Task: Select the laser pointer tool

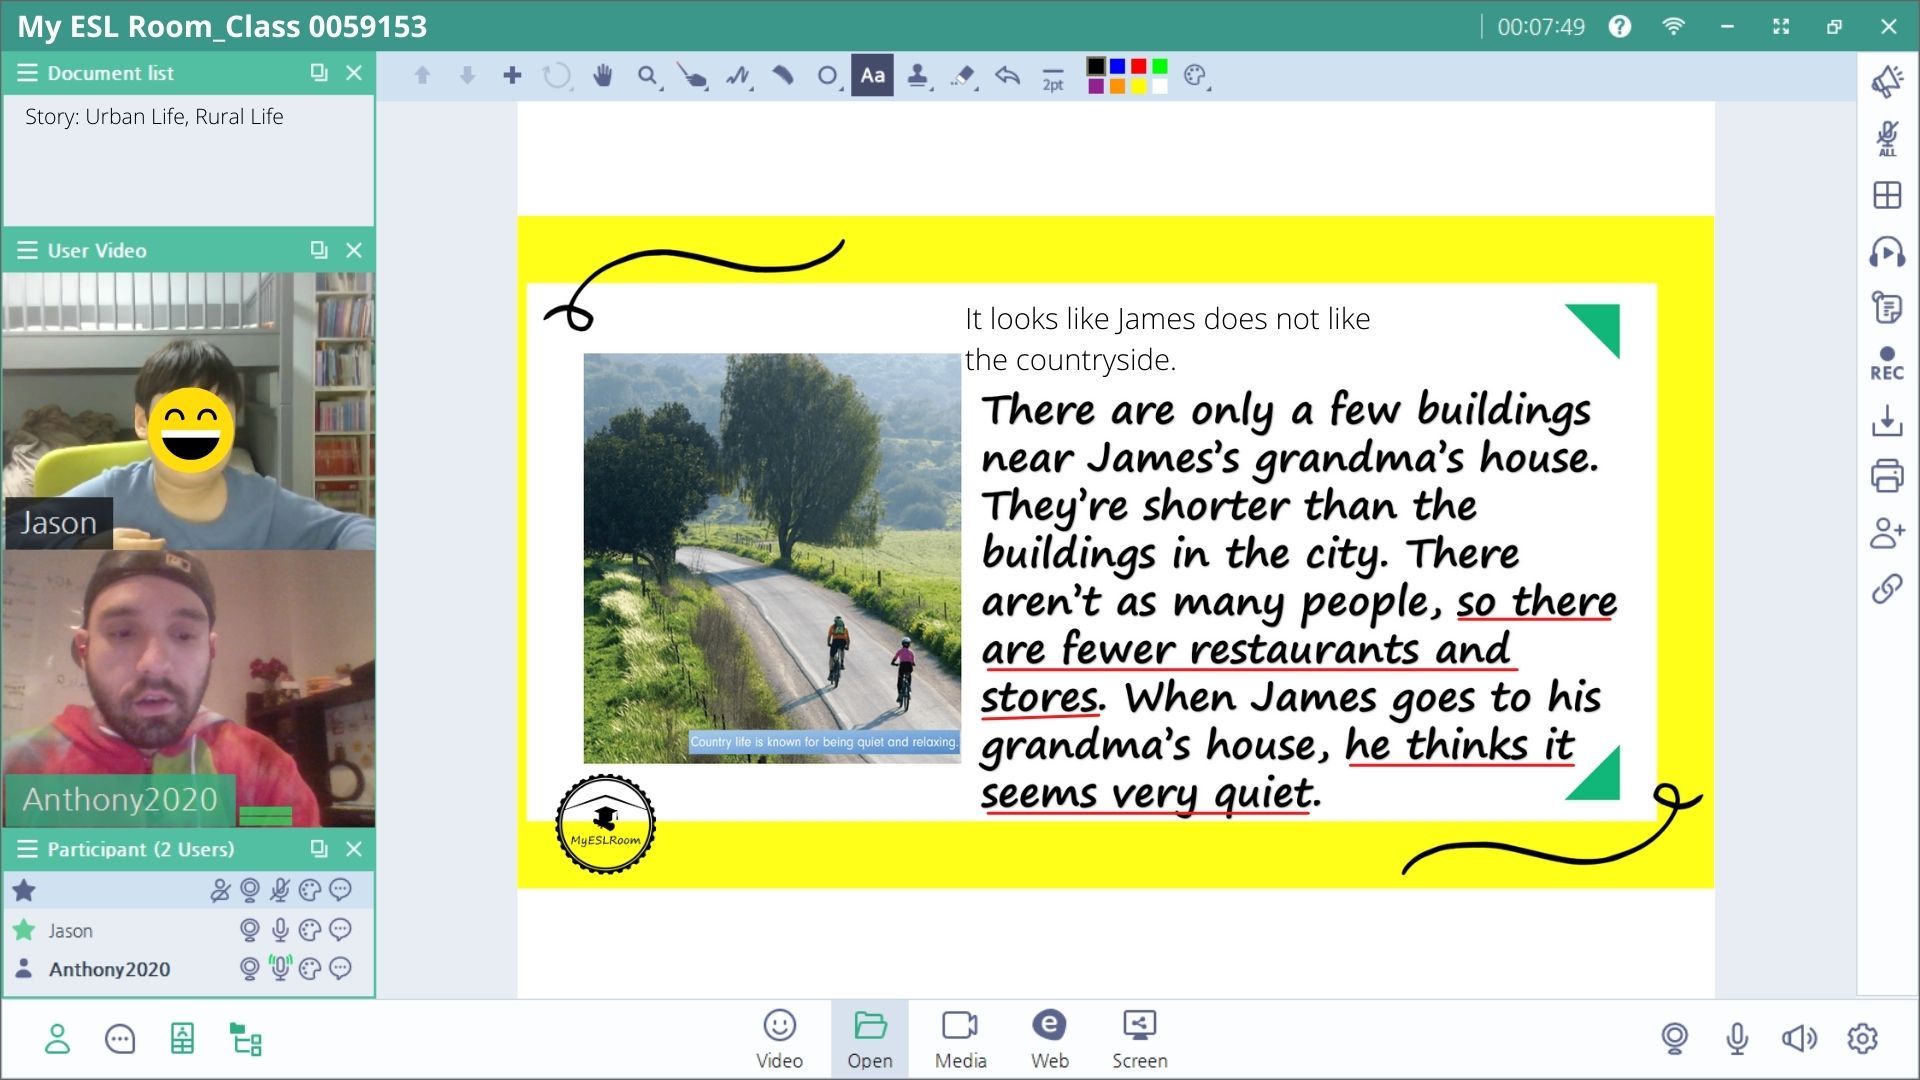Action: pos(691,75)
